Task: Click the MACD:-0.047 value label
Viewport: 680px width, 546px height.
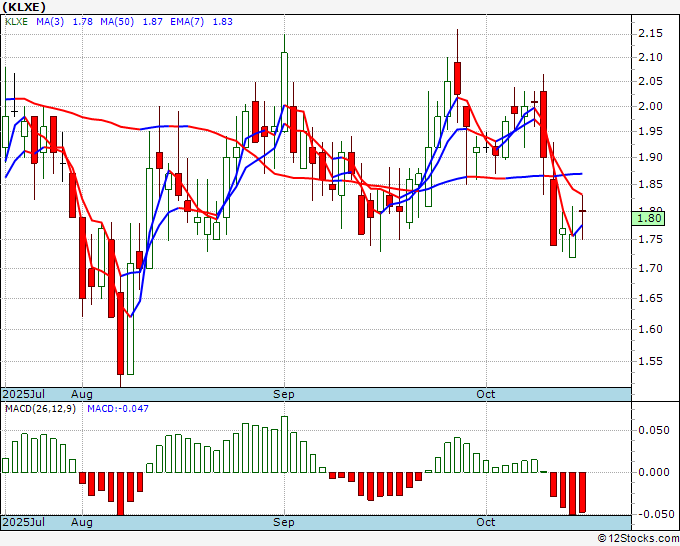Action: coord(118,409)
